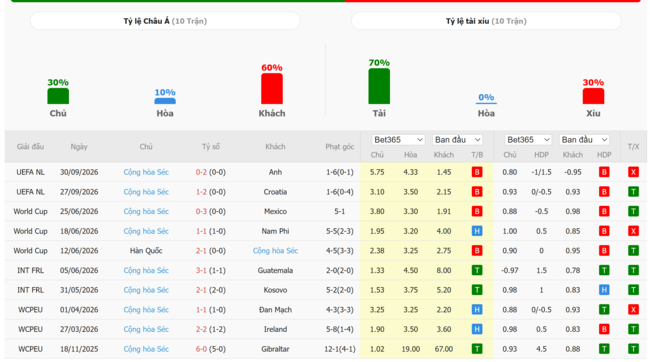Select the Tỷ lệ tài xỉu tab

[x=486, y=21]
